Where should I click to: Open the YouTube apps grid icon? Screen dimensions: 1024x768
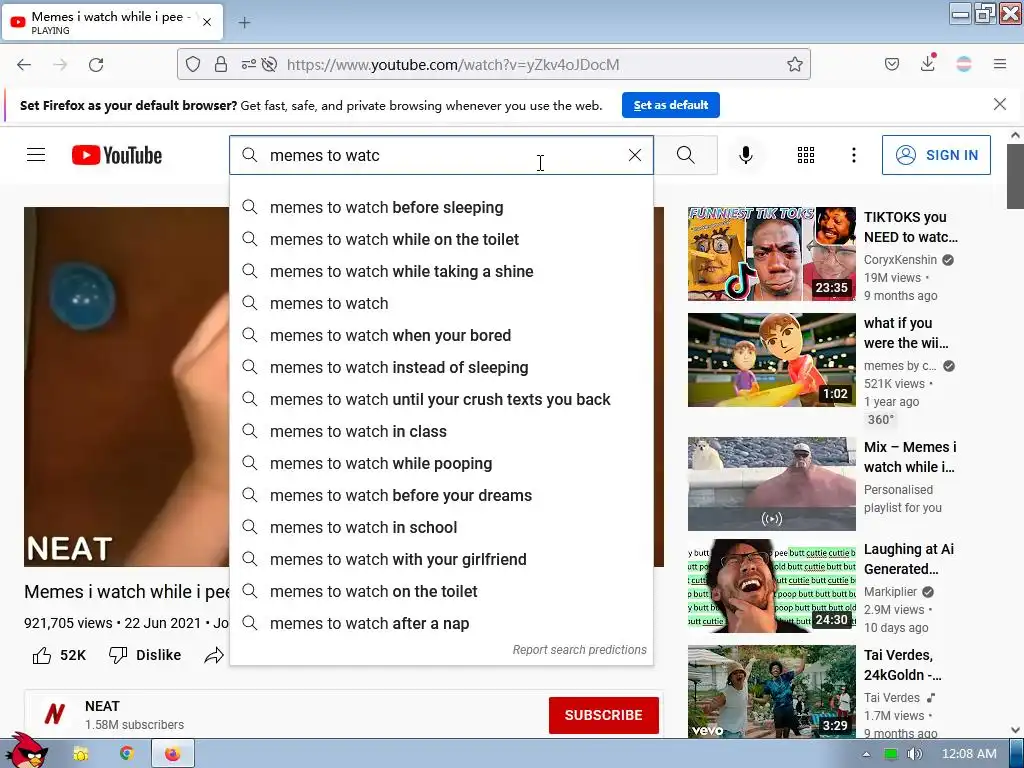[x=806, y=155]
